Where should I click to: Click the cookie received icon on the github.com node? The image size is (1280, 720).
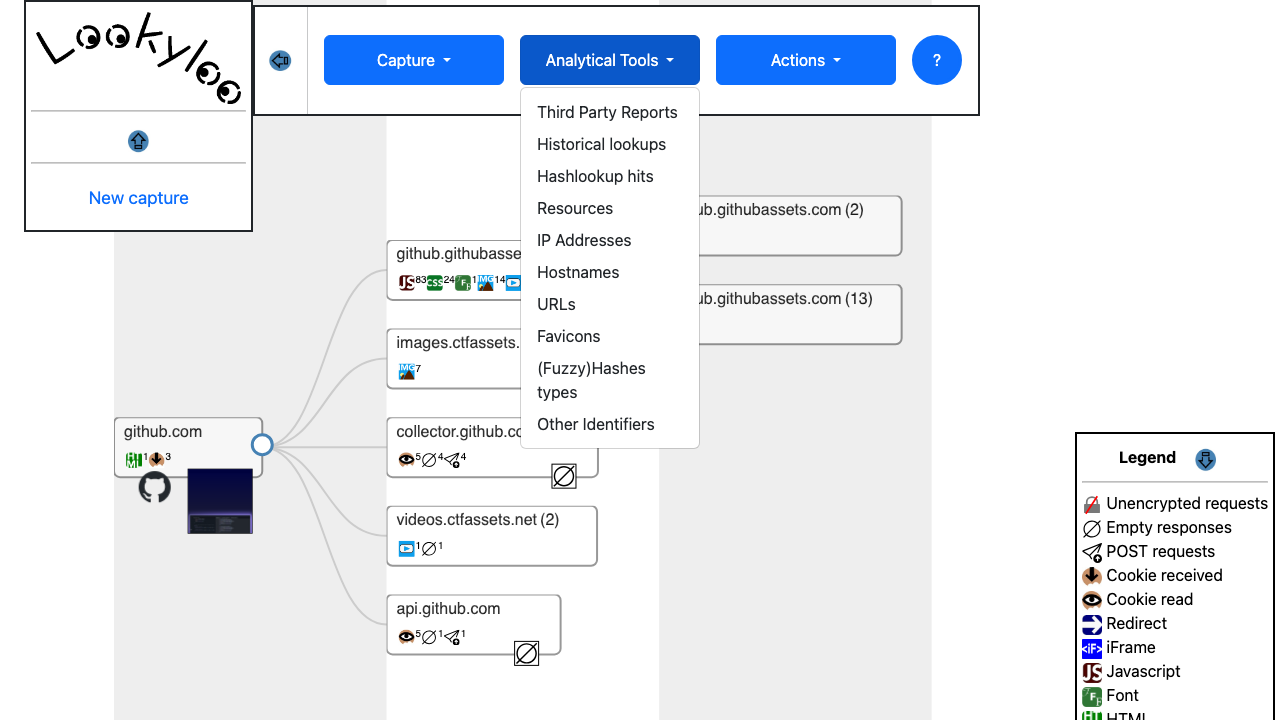click(157, 460)
